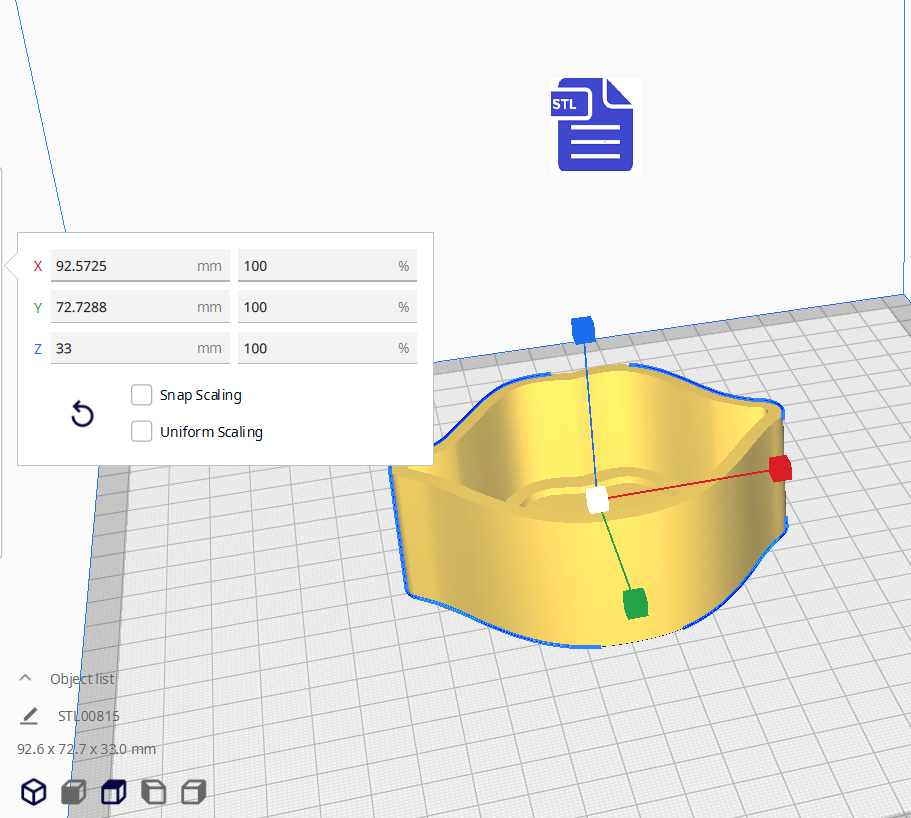911x818 pixels.
Task: Select the left side view cube icon
Action: (153, 792)
